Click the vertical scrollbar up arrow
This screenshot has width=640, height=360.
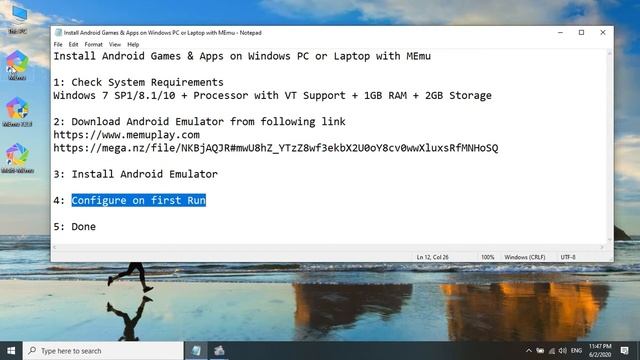610,53
